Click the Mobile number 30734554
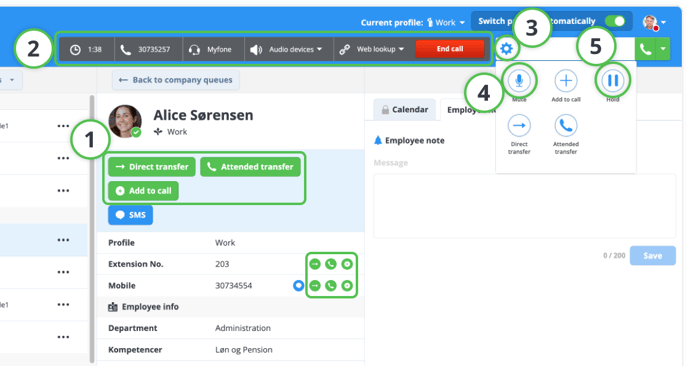The height and width of the screenshot is (366, 688). coord(233,286)
